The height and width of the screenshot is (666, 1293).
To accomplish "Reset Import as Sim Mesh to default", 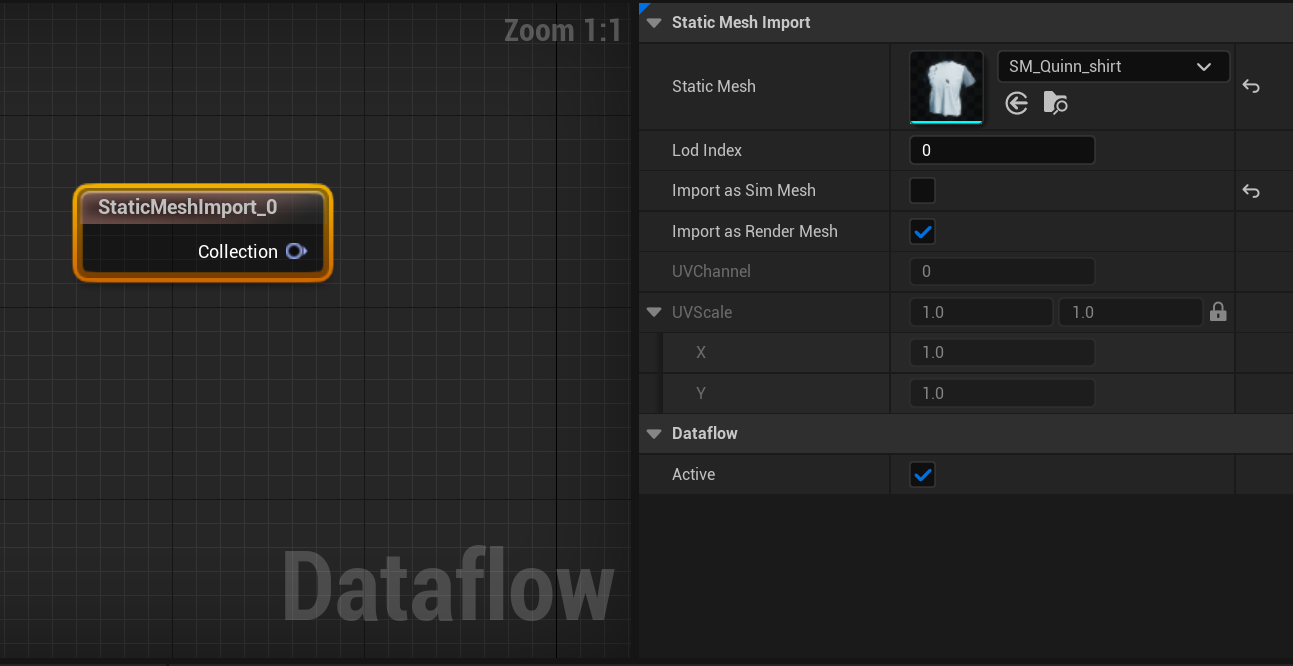I will click(x=1250, y=190).
